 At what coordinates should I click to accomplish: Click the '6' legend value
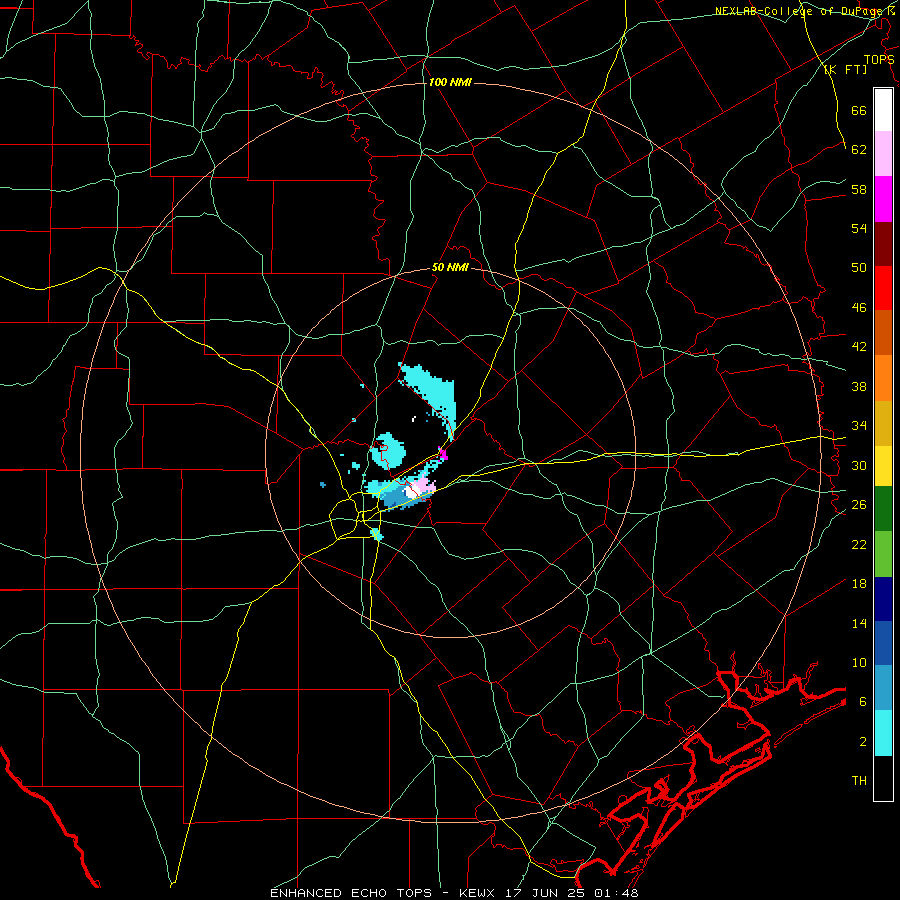click(863, 701)
